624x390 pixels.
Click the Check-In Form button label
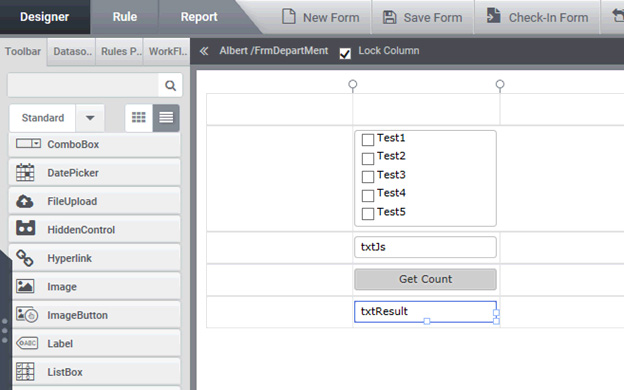tap(548, 18)
